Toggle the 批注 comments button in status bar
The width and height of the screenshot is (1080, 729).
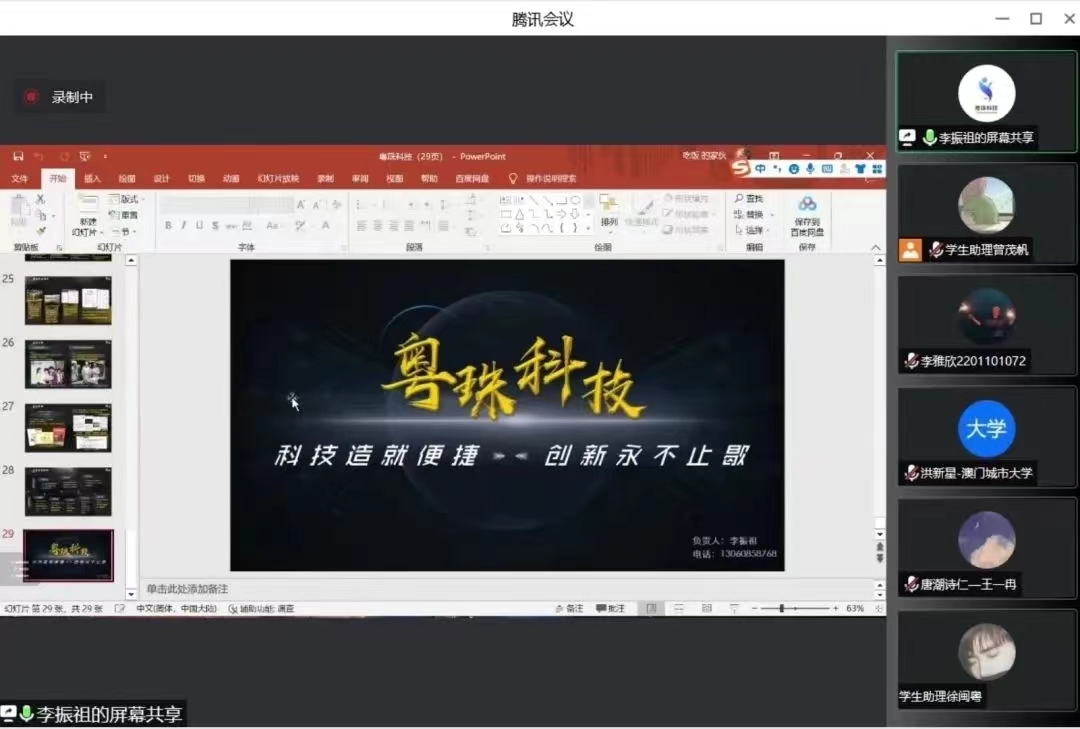click(610, 608)
